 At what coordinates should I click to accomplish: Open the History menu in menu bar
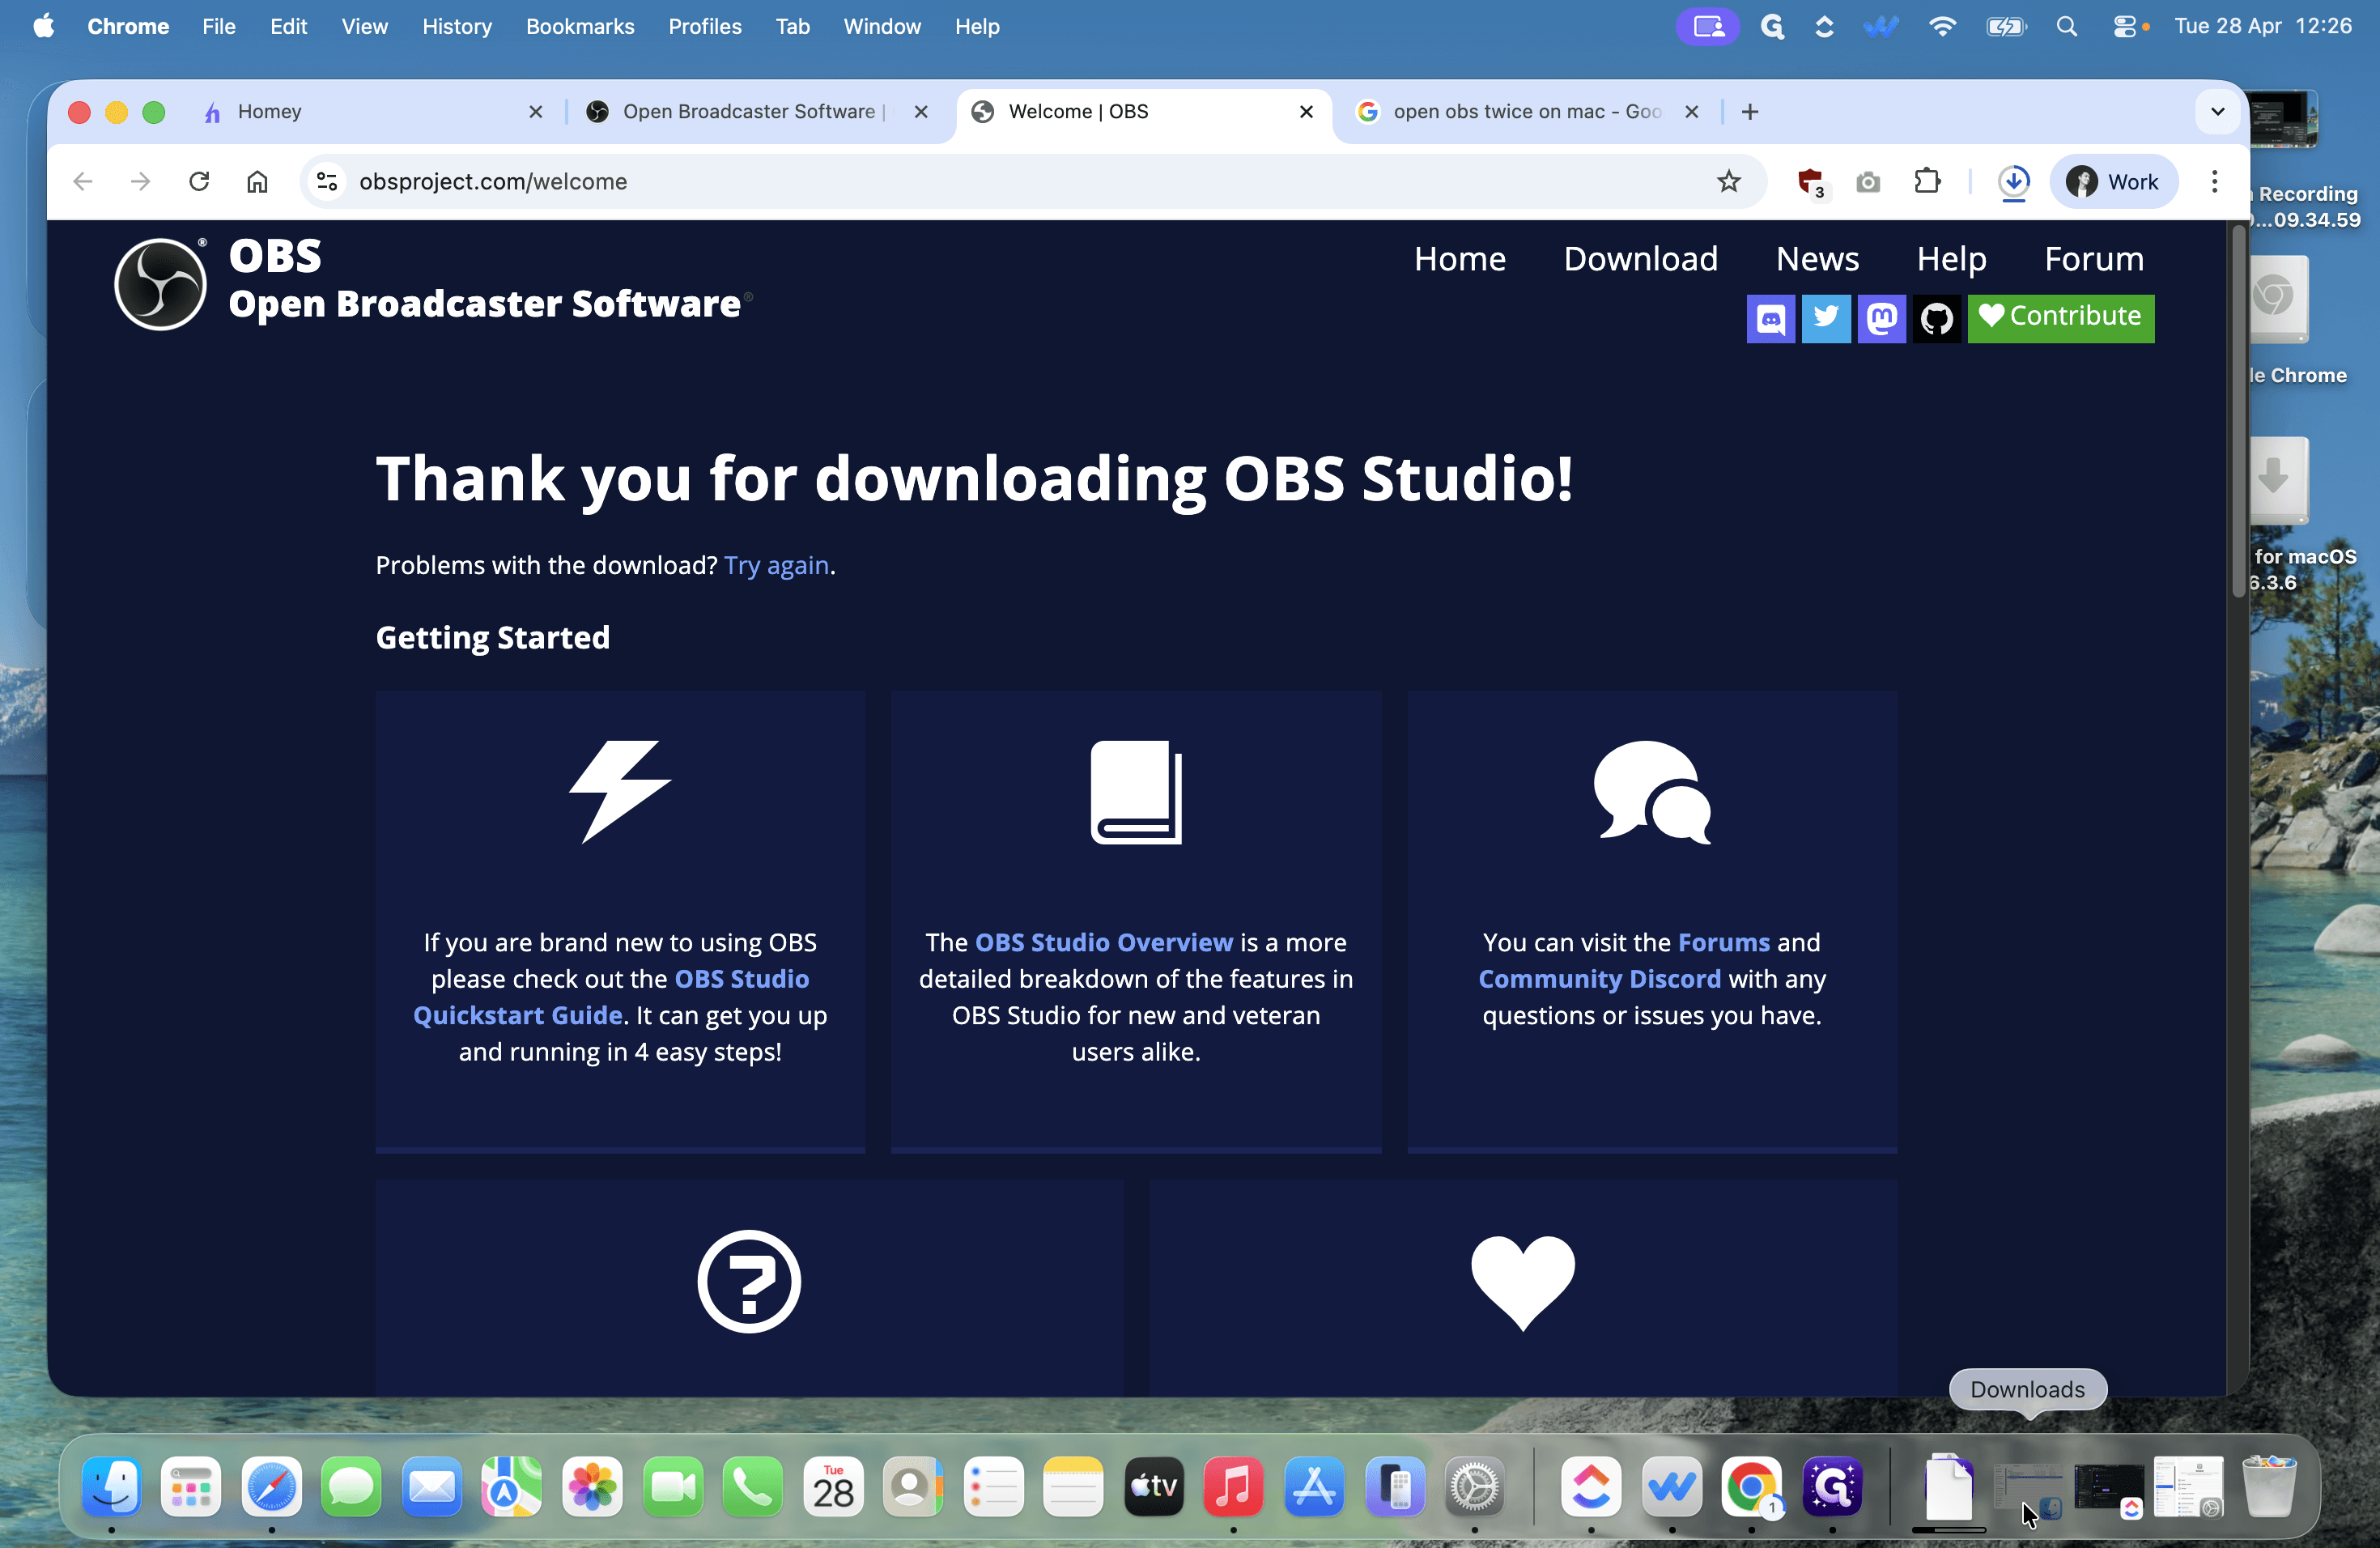coord(457,27)
